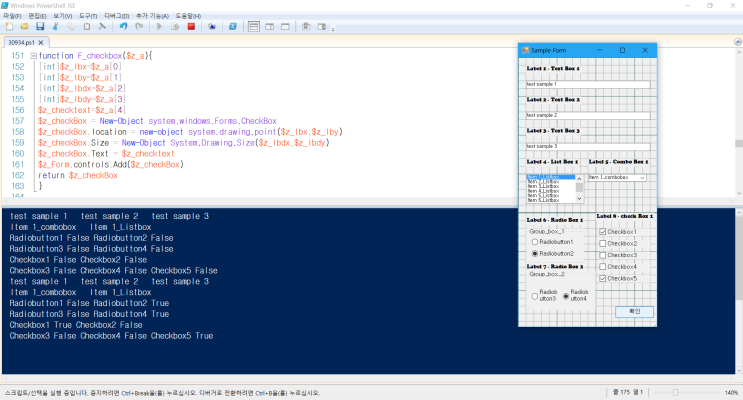Select Item 6_Listbox in the list box
The image size is (743, 400).
(x=551, y=200)
